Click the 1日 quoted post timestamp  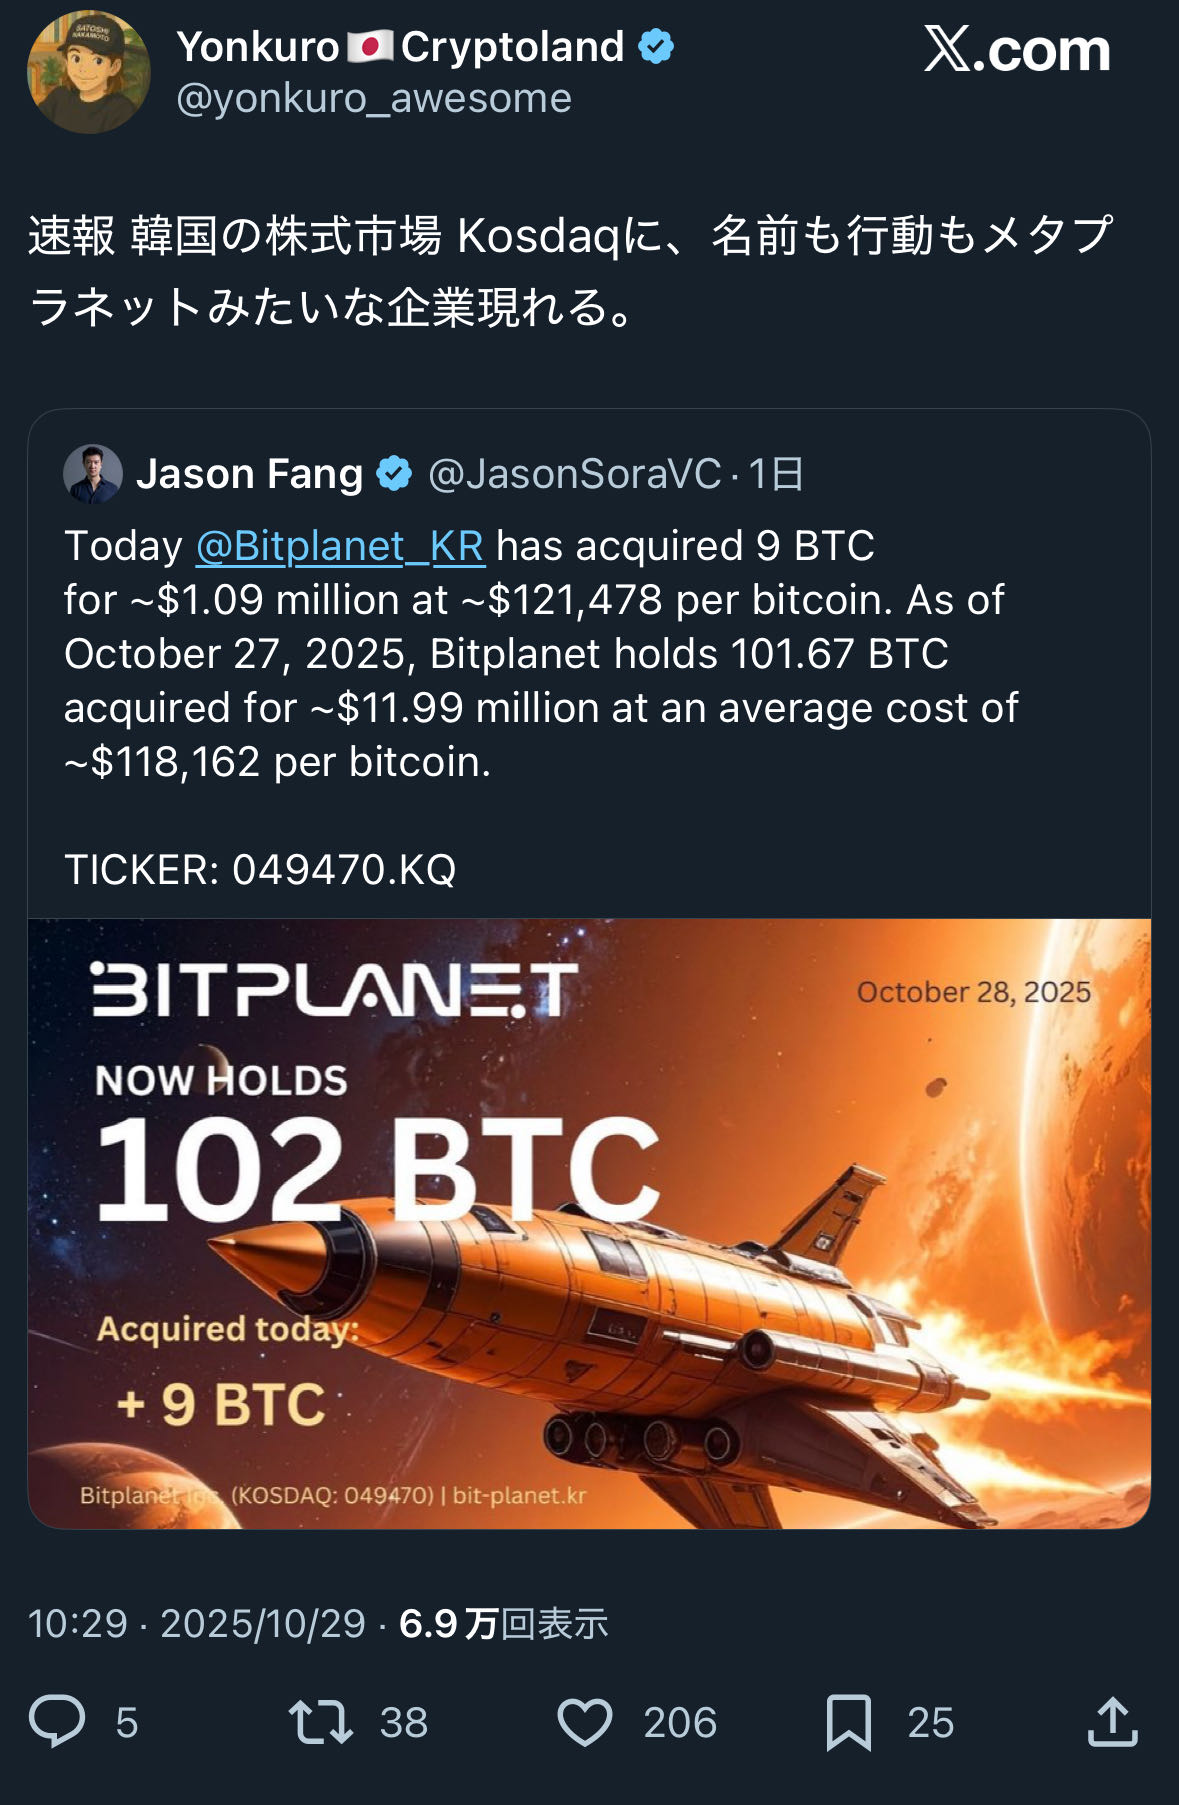coord(776,474)
